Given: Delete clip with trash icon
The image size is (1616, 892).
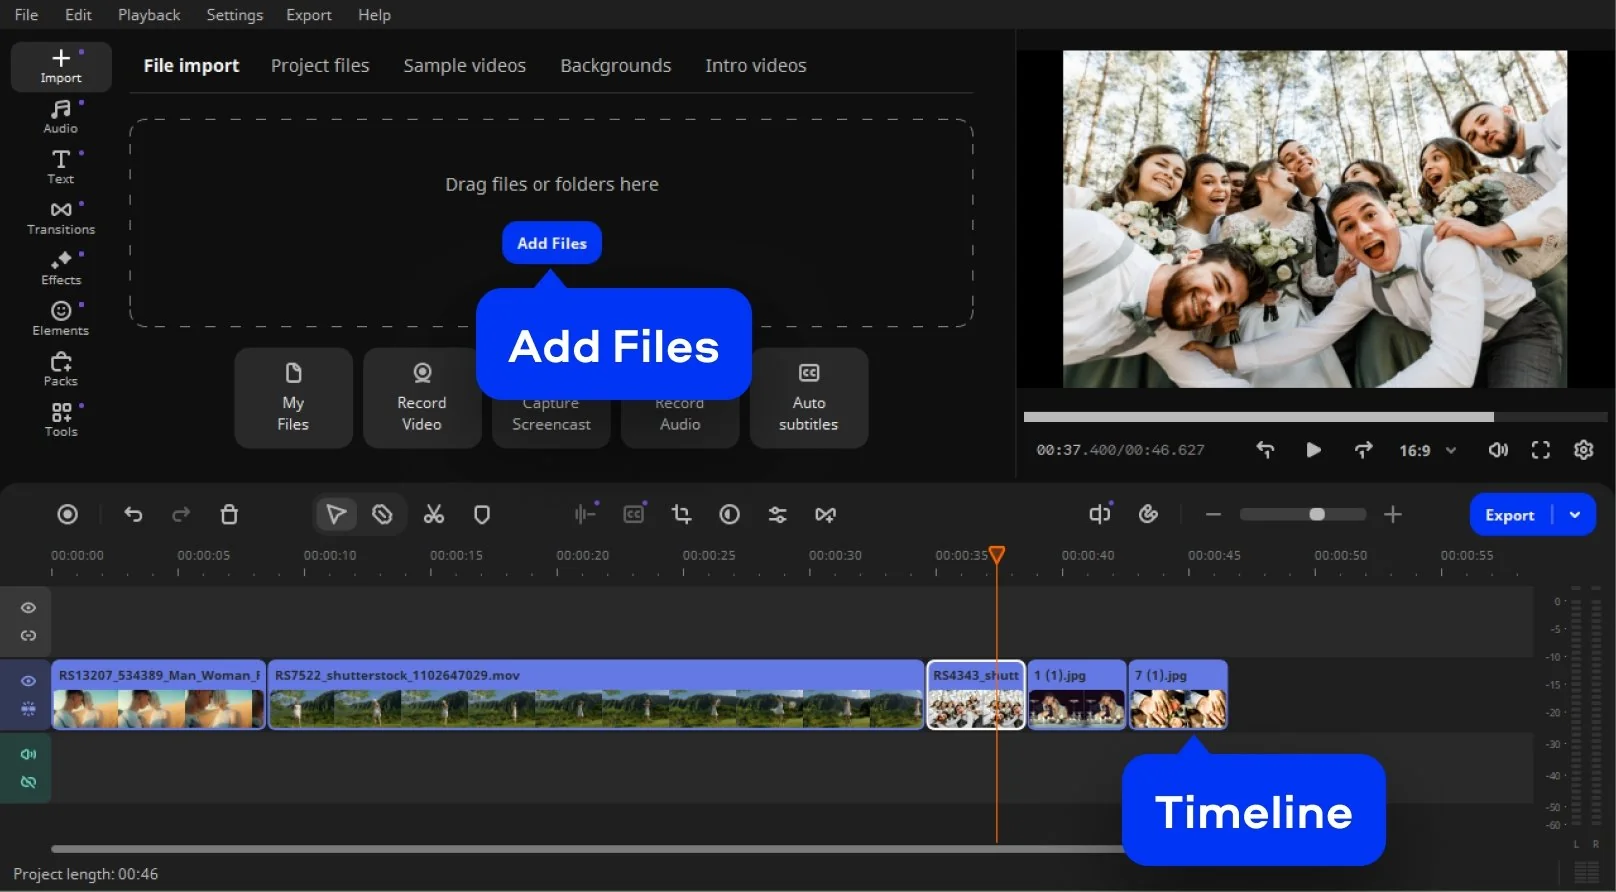Looking at the screenshot, I should (229, 514).
